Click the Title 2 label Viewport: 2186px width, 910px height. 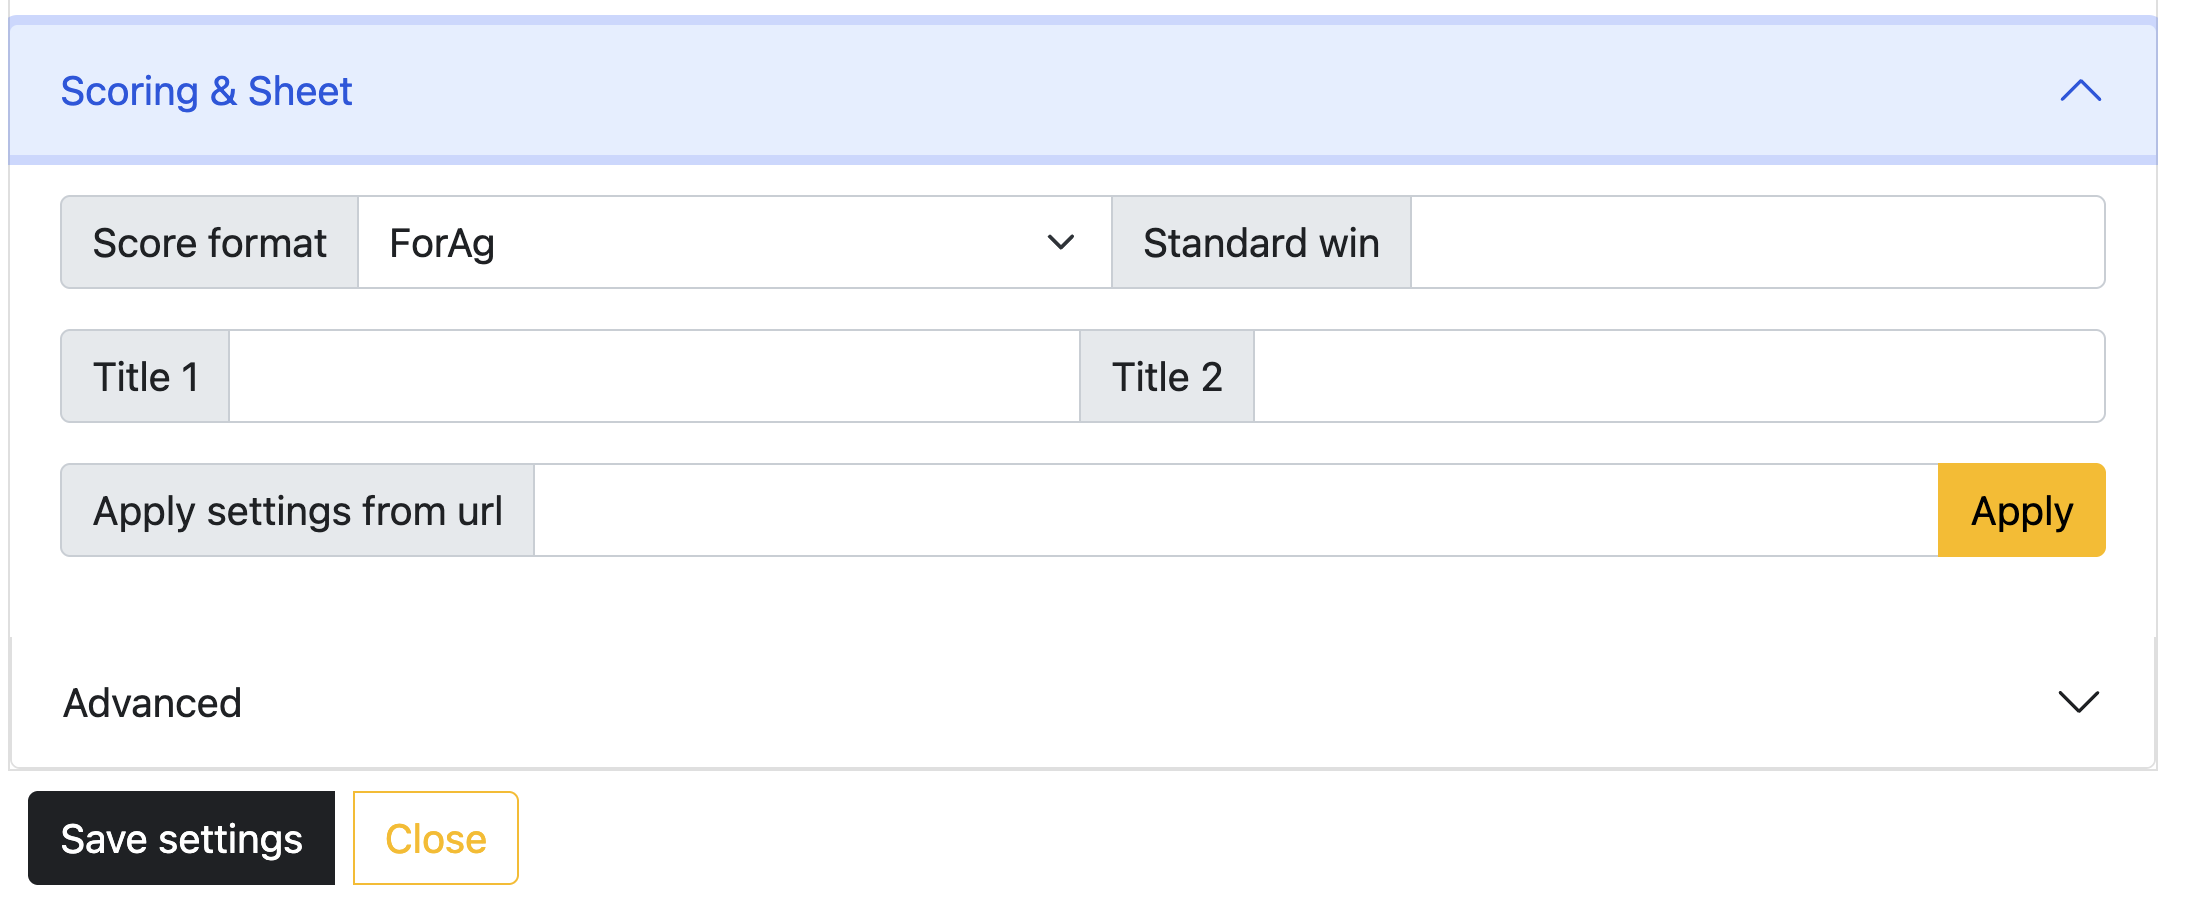click(1166, 376)
